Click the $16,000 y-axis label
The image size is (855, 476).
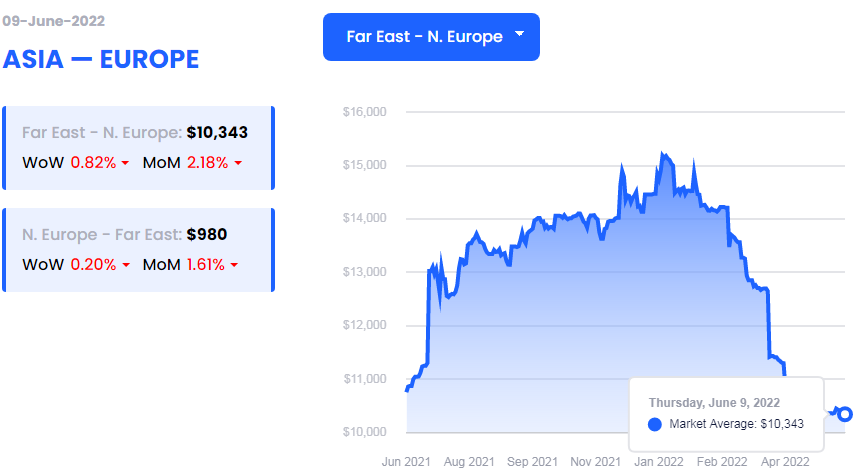pyautogui.click(x=364, y=112)
